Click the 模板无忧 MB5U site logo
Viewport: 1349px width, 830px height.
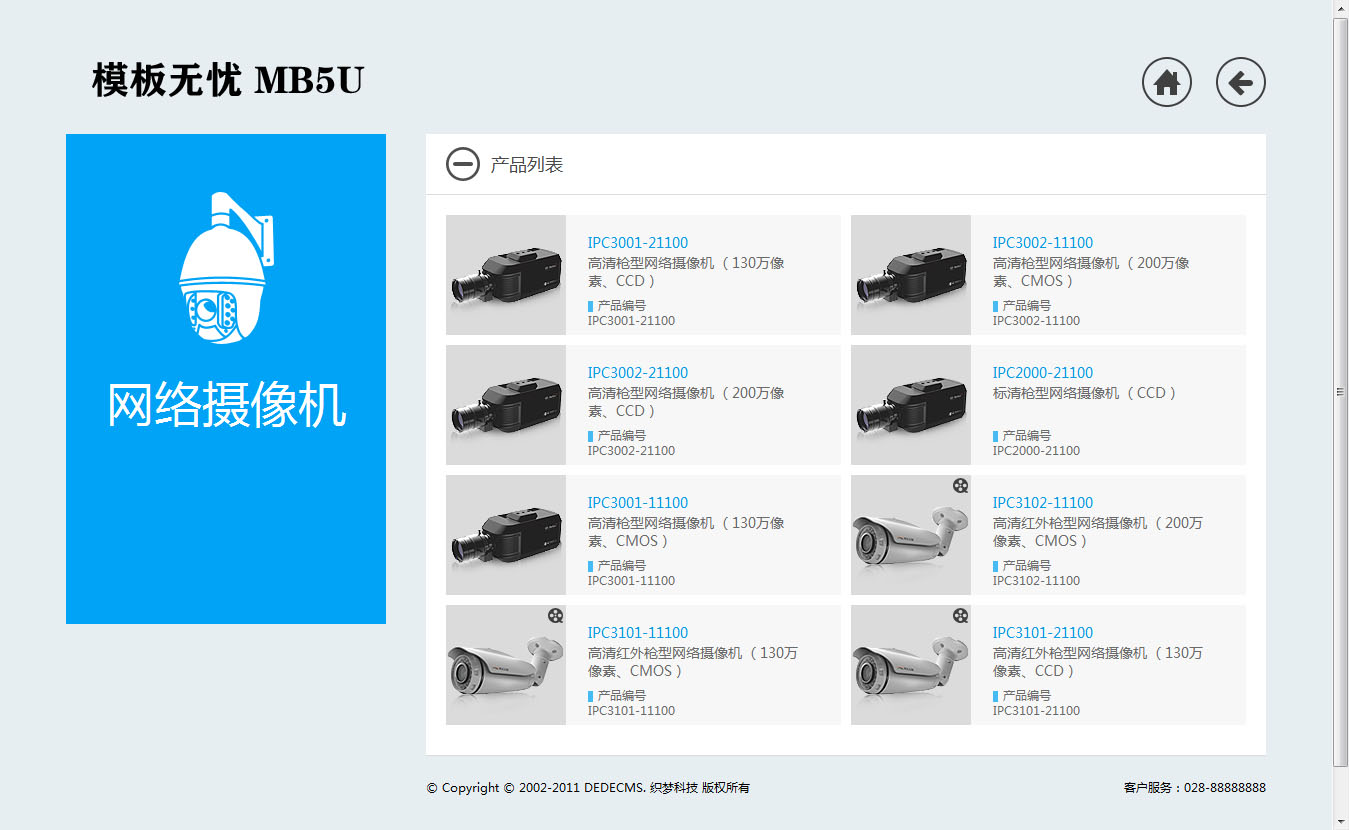pyautogui.click(x=227, y=81)
